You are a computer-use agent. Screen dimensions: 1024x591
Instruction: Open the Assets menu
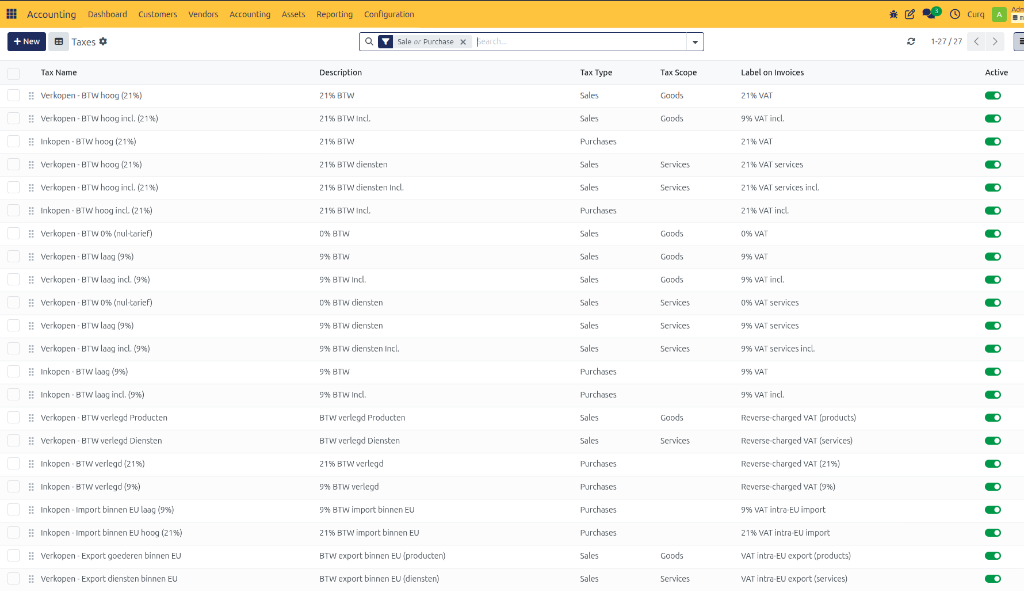(x=293, y=14)
